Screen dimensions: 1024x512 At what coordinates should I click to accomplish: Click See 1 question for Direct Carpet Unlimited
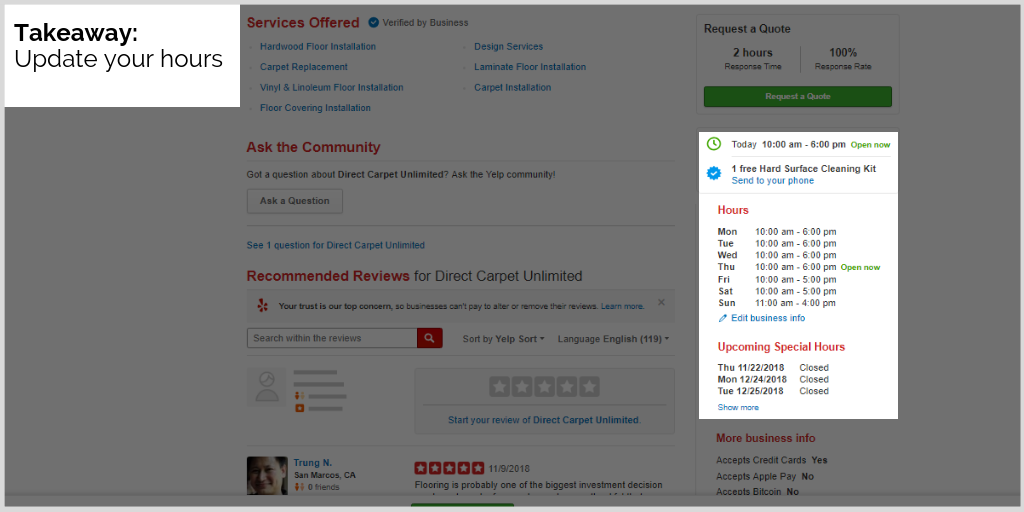336,245
